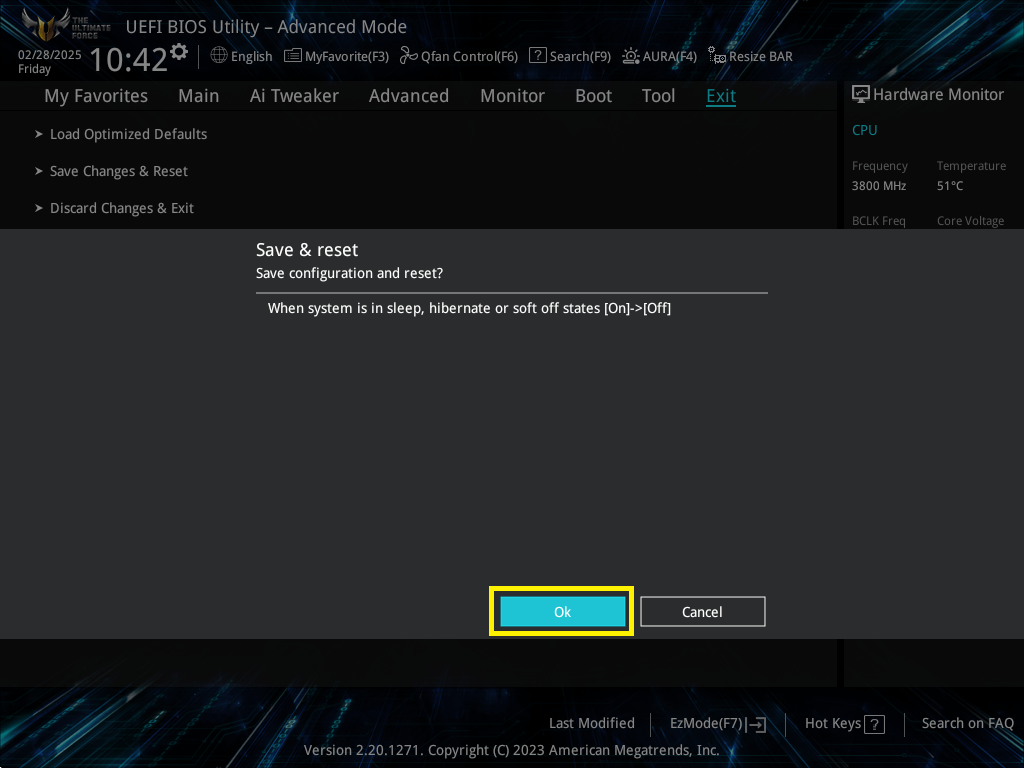1024x768 pixels.
Task: Click the 51°C temperature value
Action: point(950,186)
